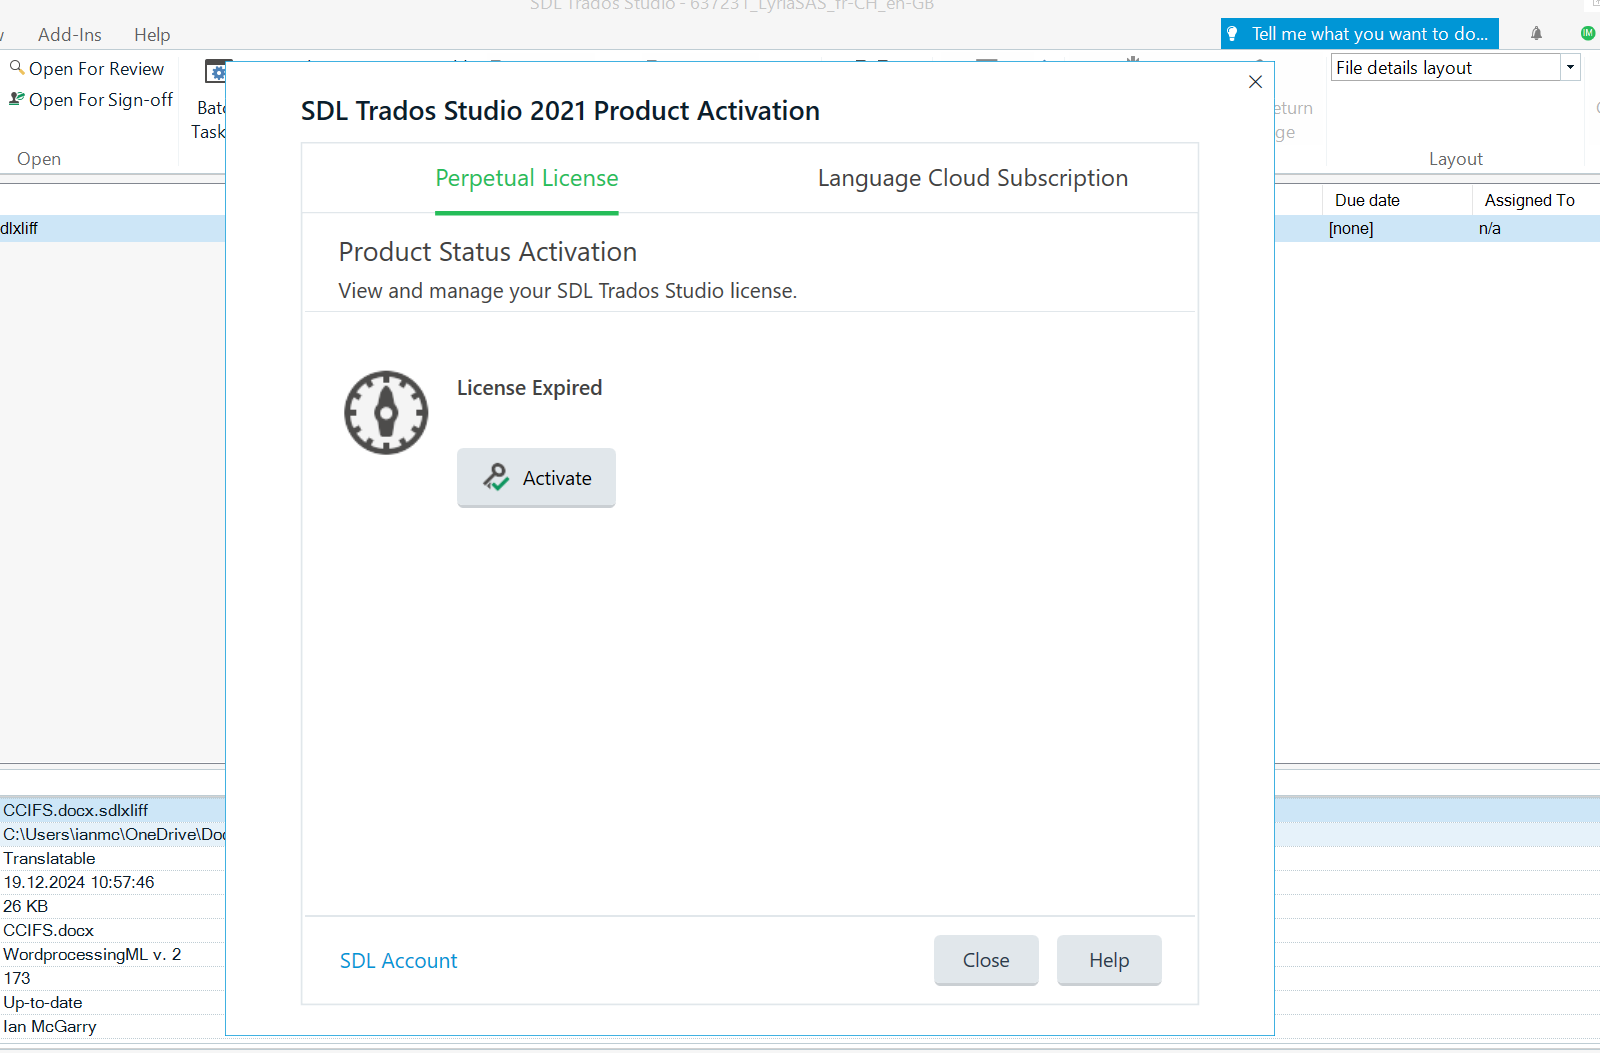Image resolution: width=1600 pixels, height=1053 pixels.
Task: Open the Add-Ins ribbon tab
Action: (70, 35)
